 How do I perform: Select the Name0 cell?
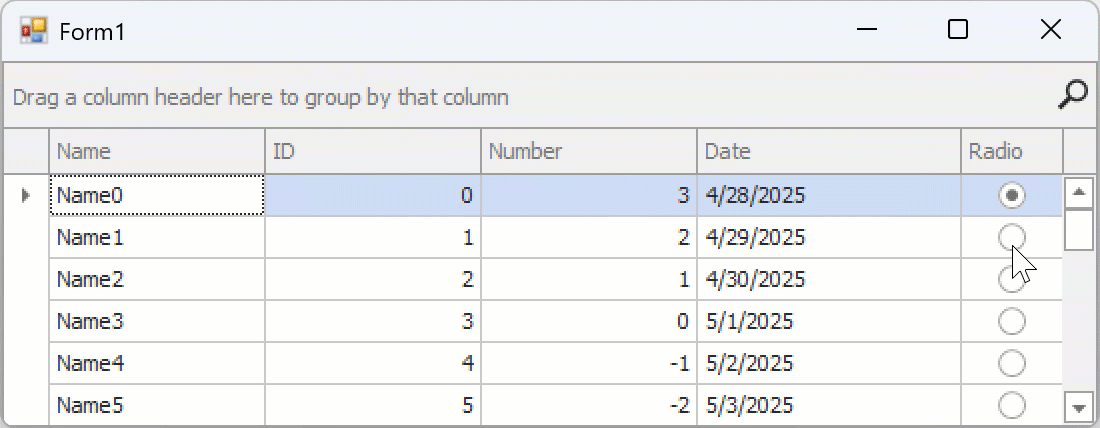click(x=157, y=195)
